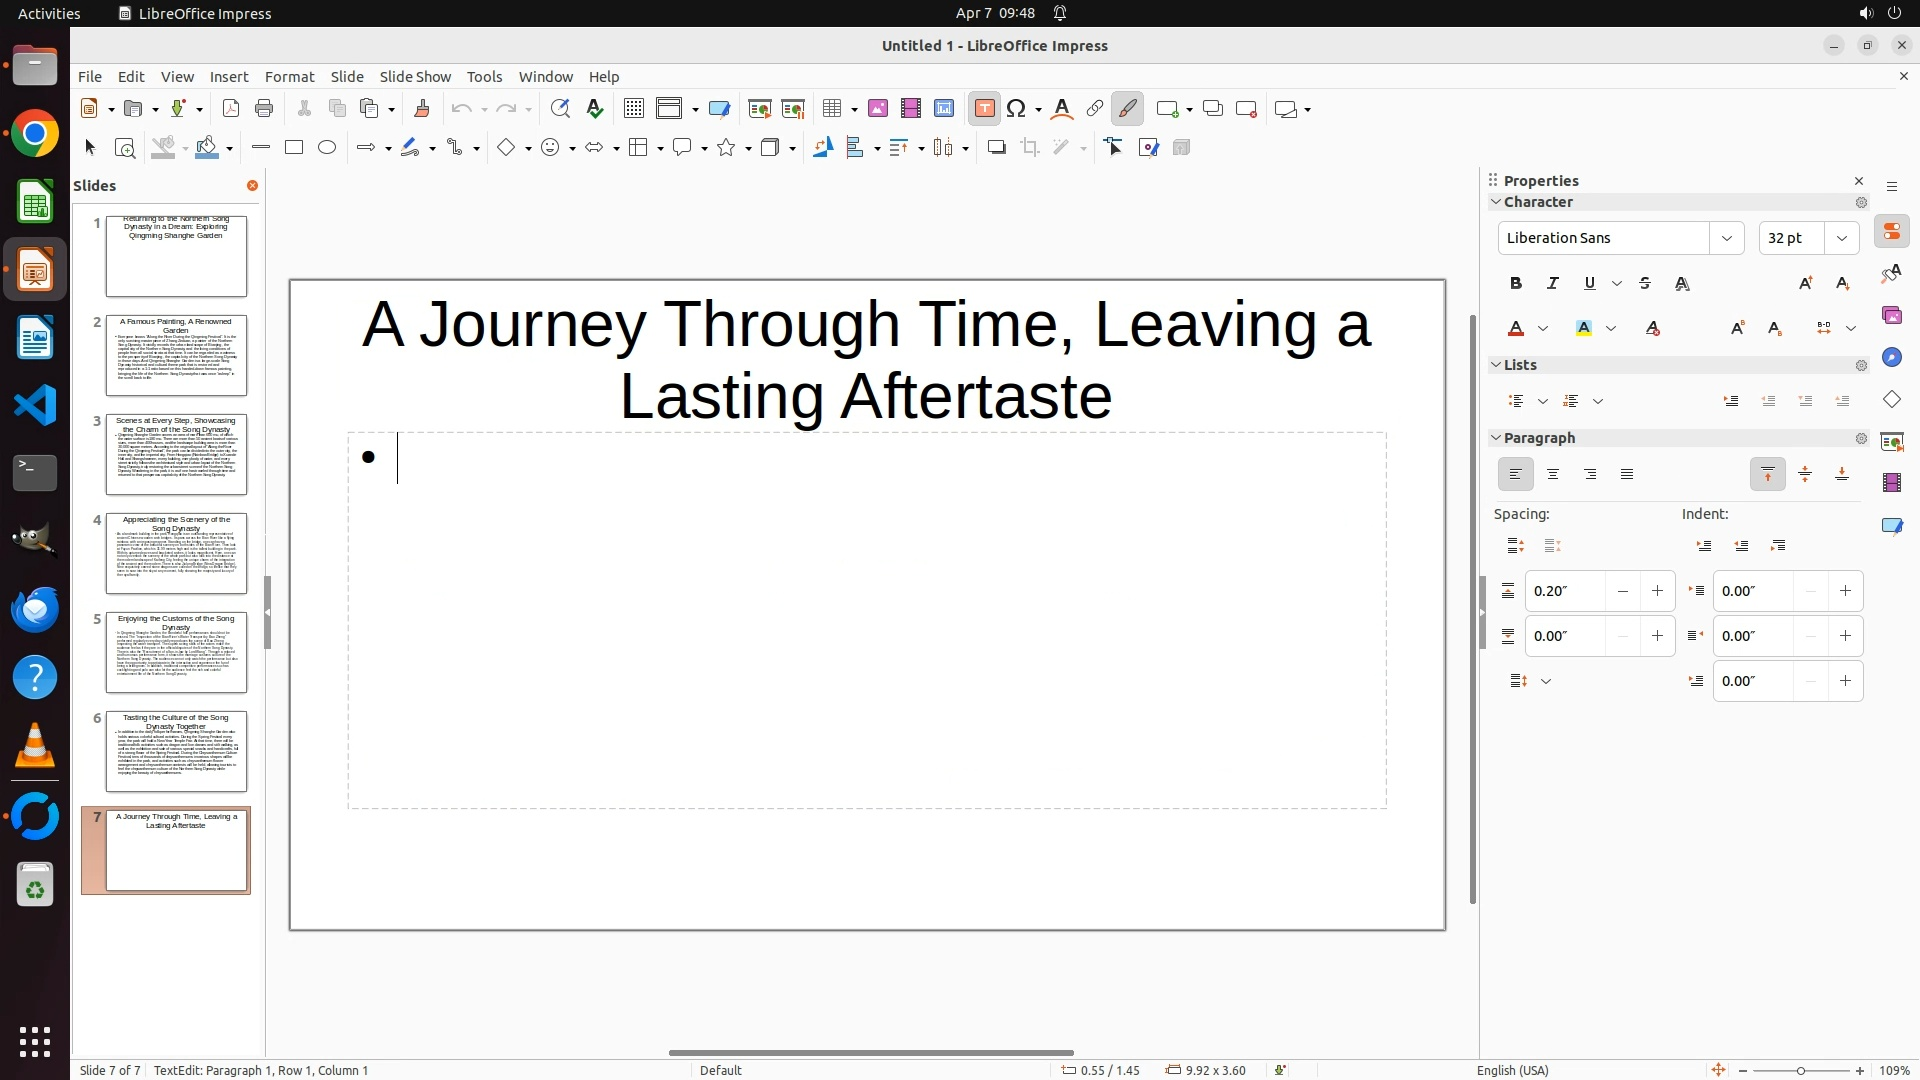This screenshot has width=1920, height=1080.
Task: Click the Display Grid toolbar icon
Action: [x=633, y=109]
